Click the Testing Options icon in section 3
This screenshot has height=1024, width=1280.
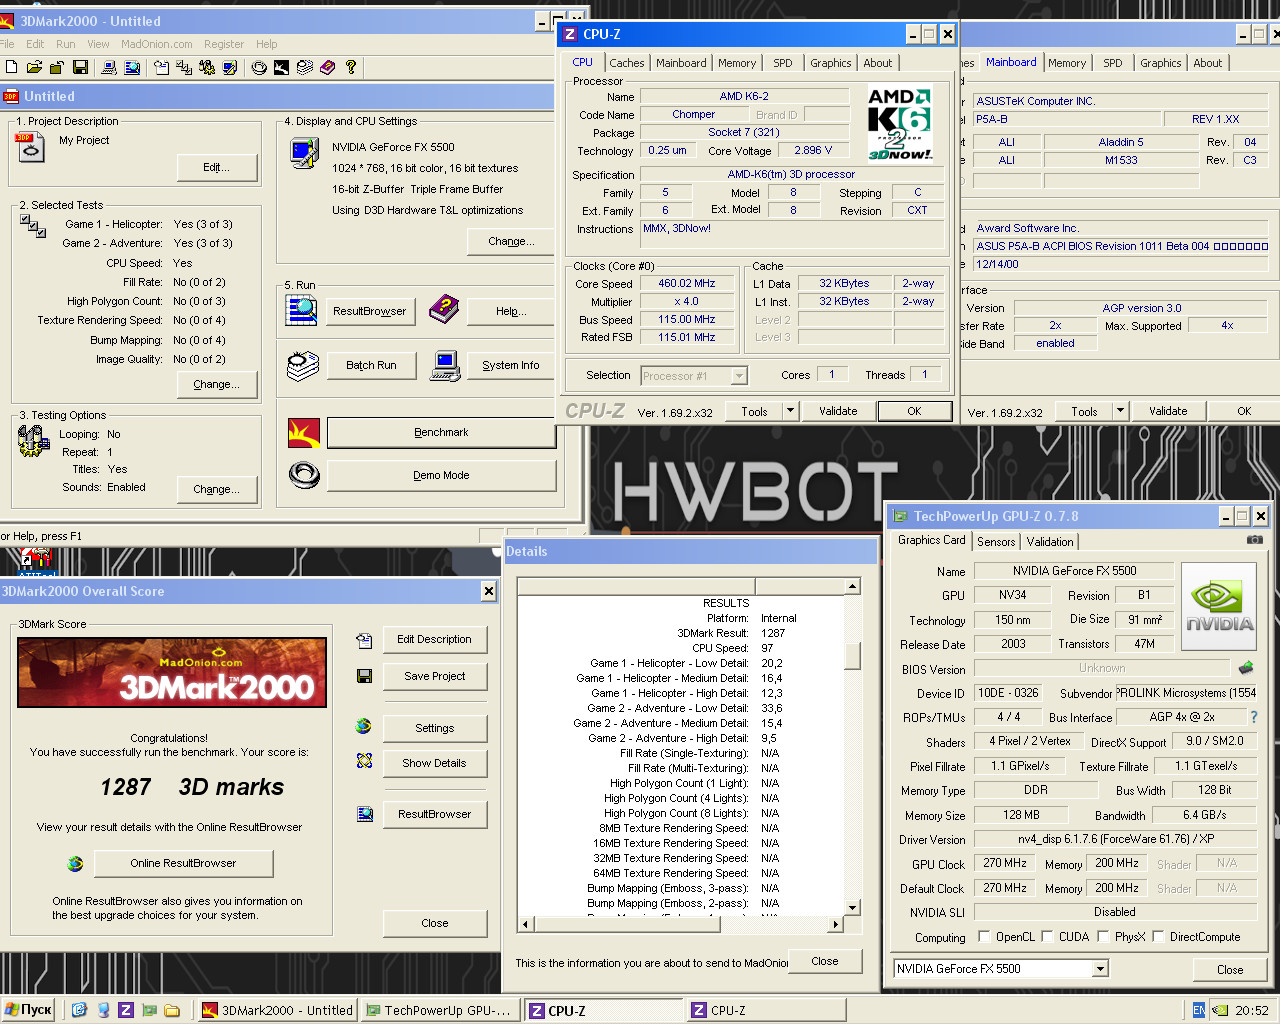click(x=34, y=441)
